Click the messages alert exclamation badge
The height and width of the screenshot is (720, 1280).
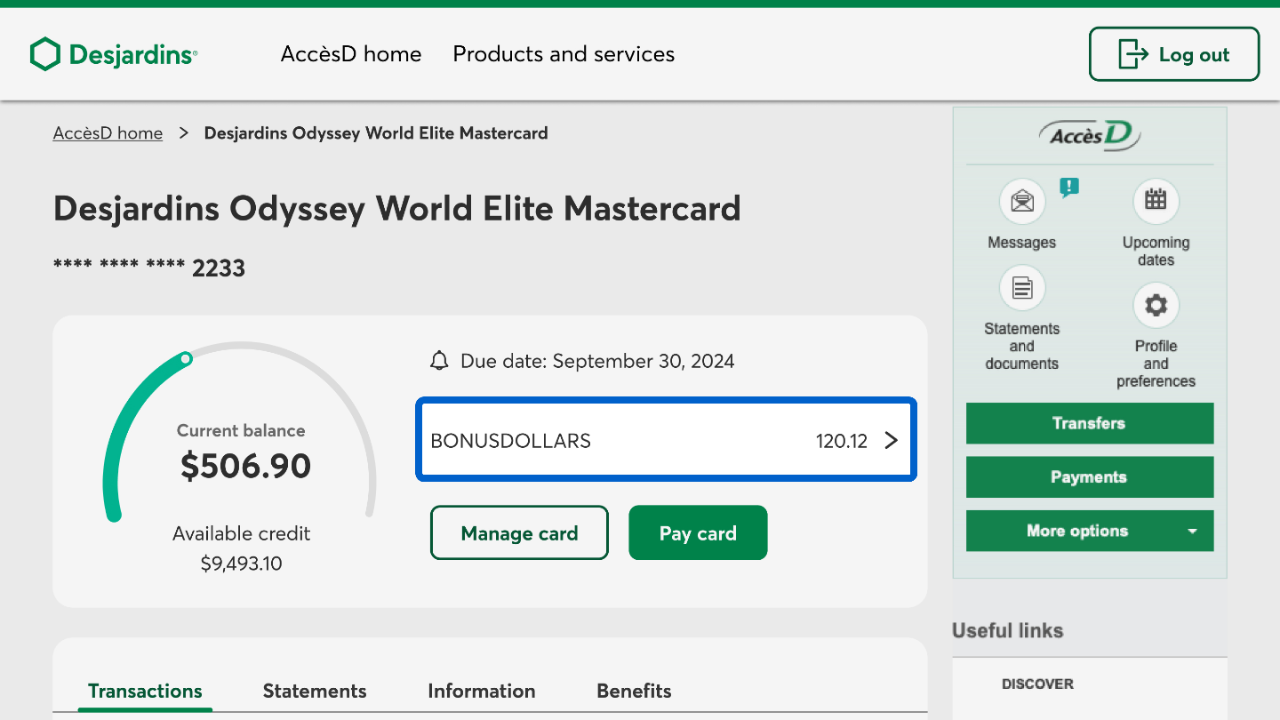[1069, 187]
